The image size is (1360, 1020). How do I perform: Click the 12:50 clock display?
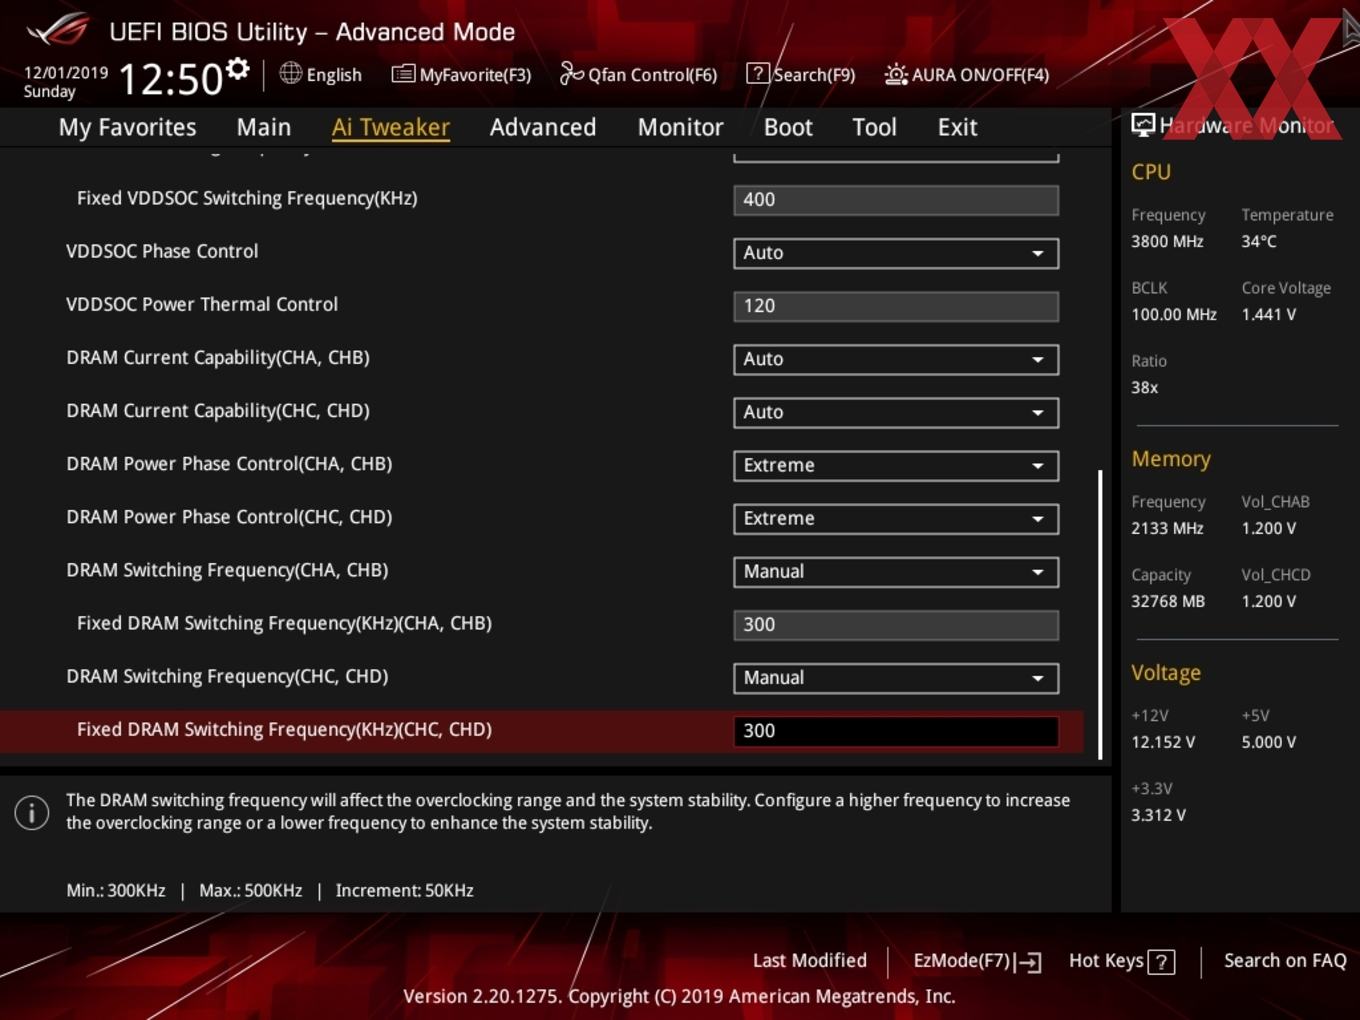tap(171, 79)
